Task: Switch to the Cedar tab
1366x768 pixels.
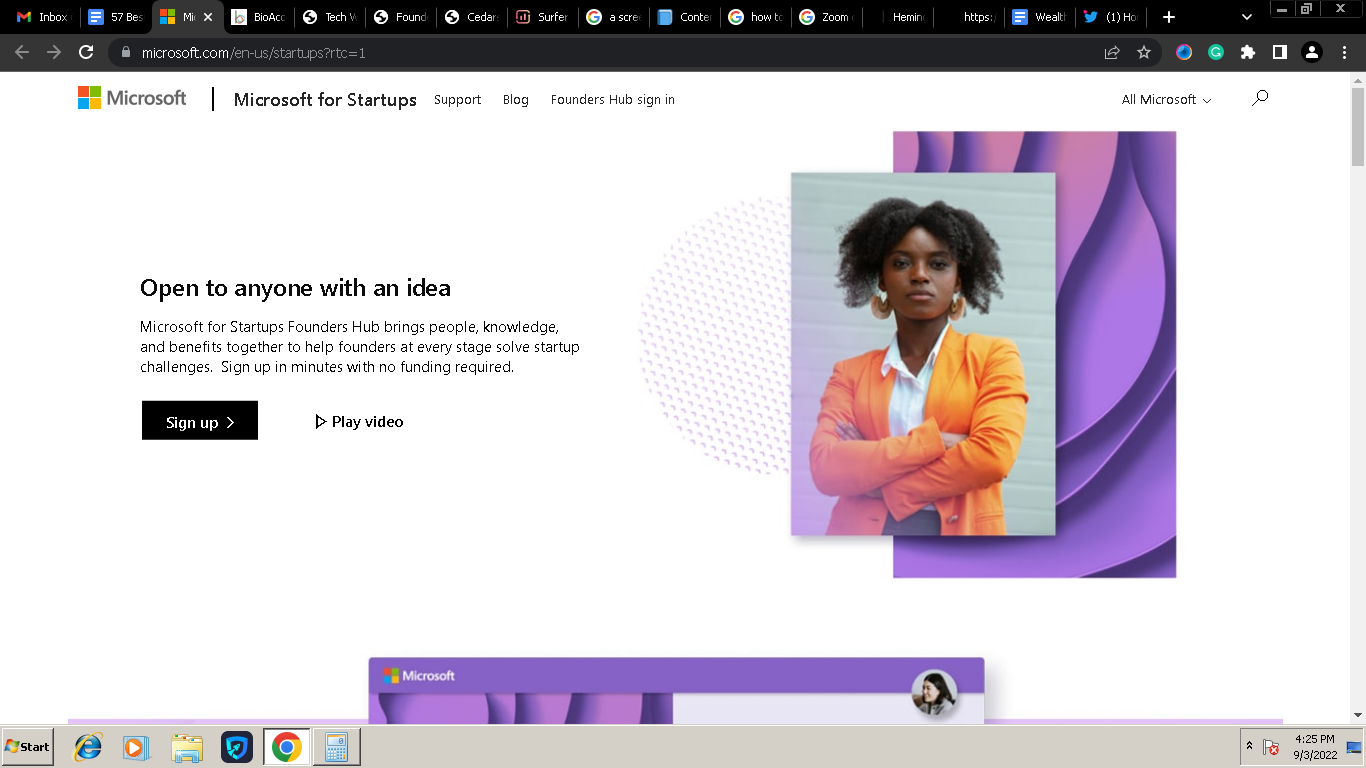Action: (x=471, y=17)
